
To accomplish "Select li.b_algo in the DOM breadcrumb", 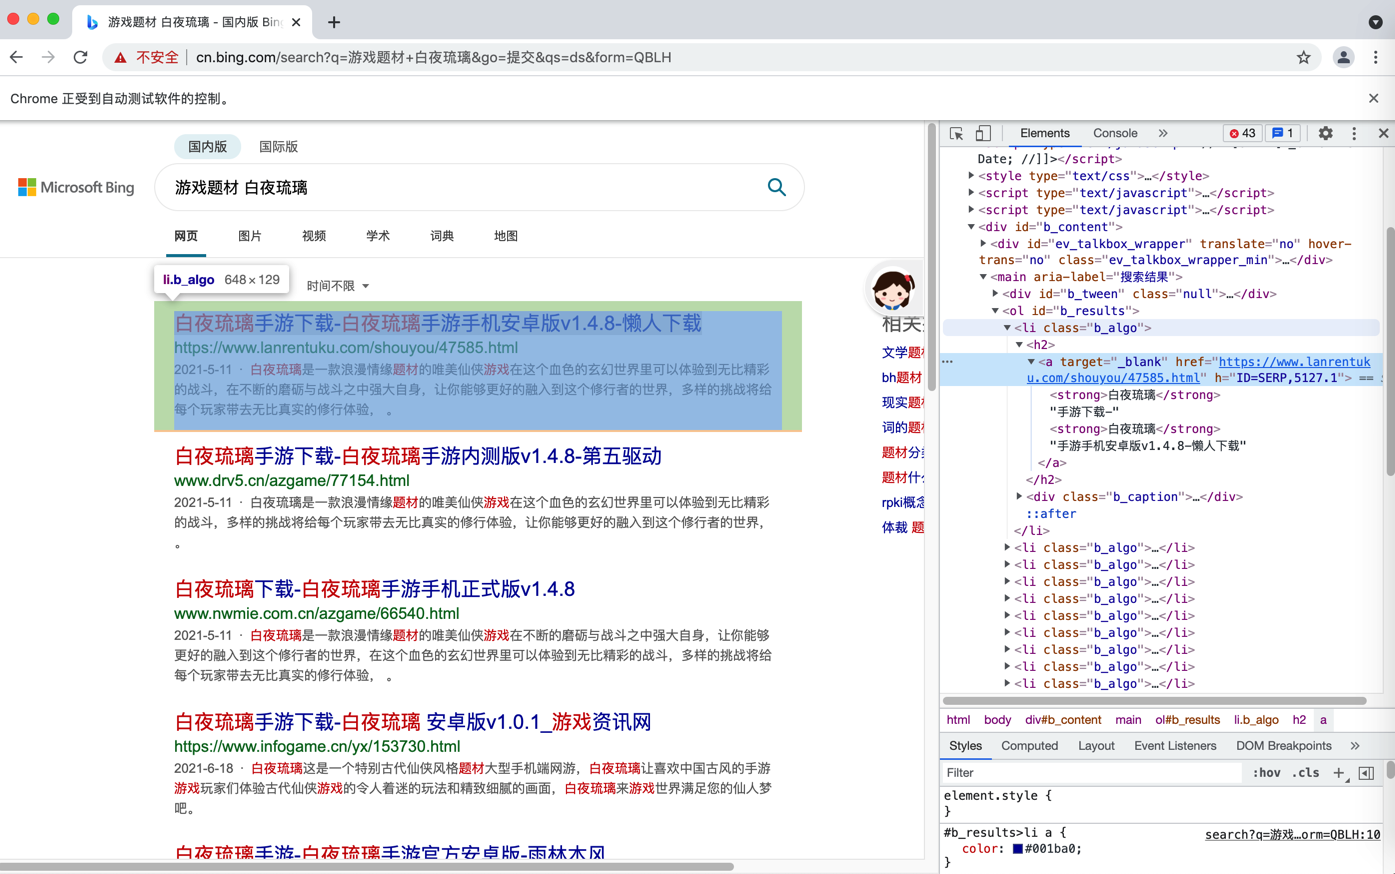I will point(1255,720).
